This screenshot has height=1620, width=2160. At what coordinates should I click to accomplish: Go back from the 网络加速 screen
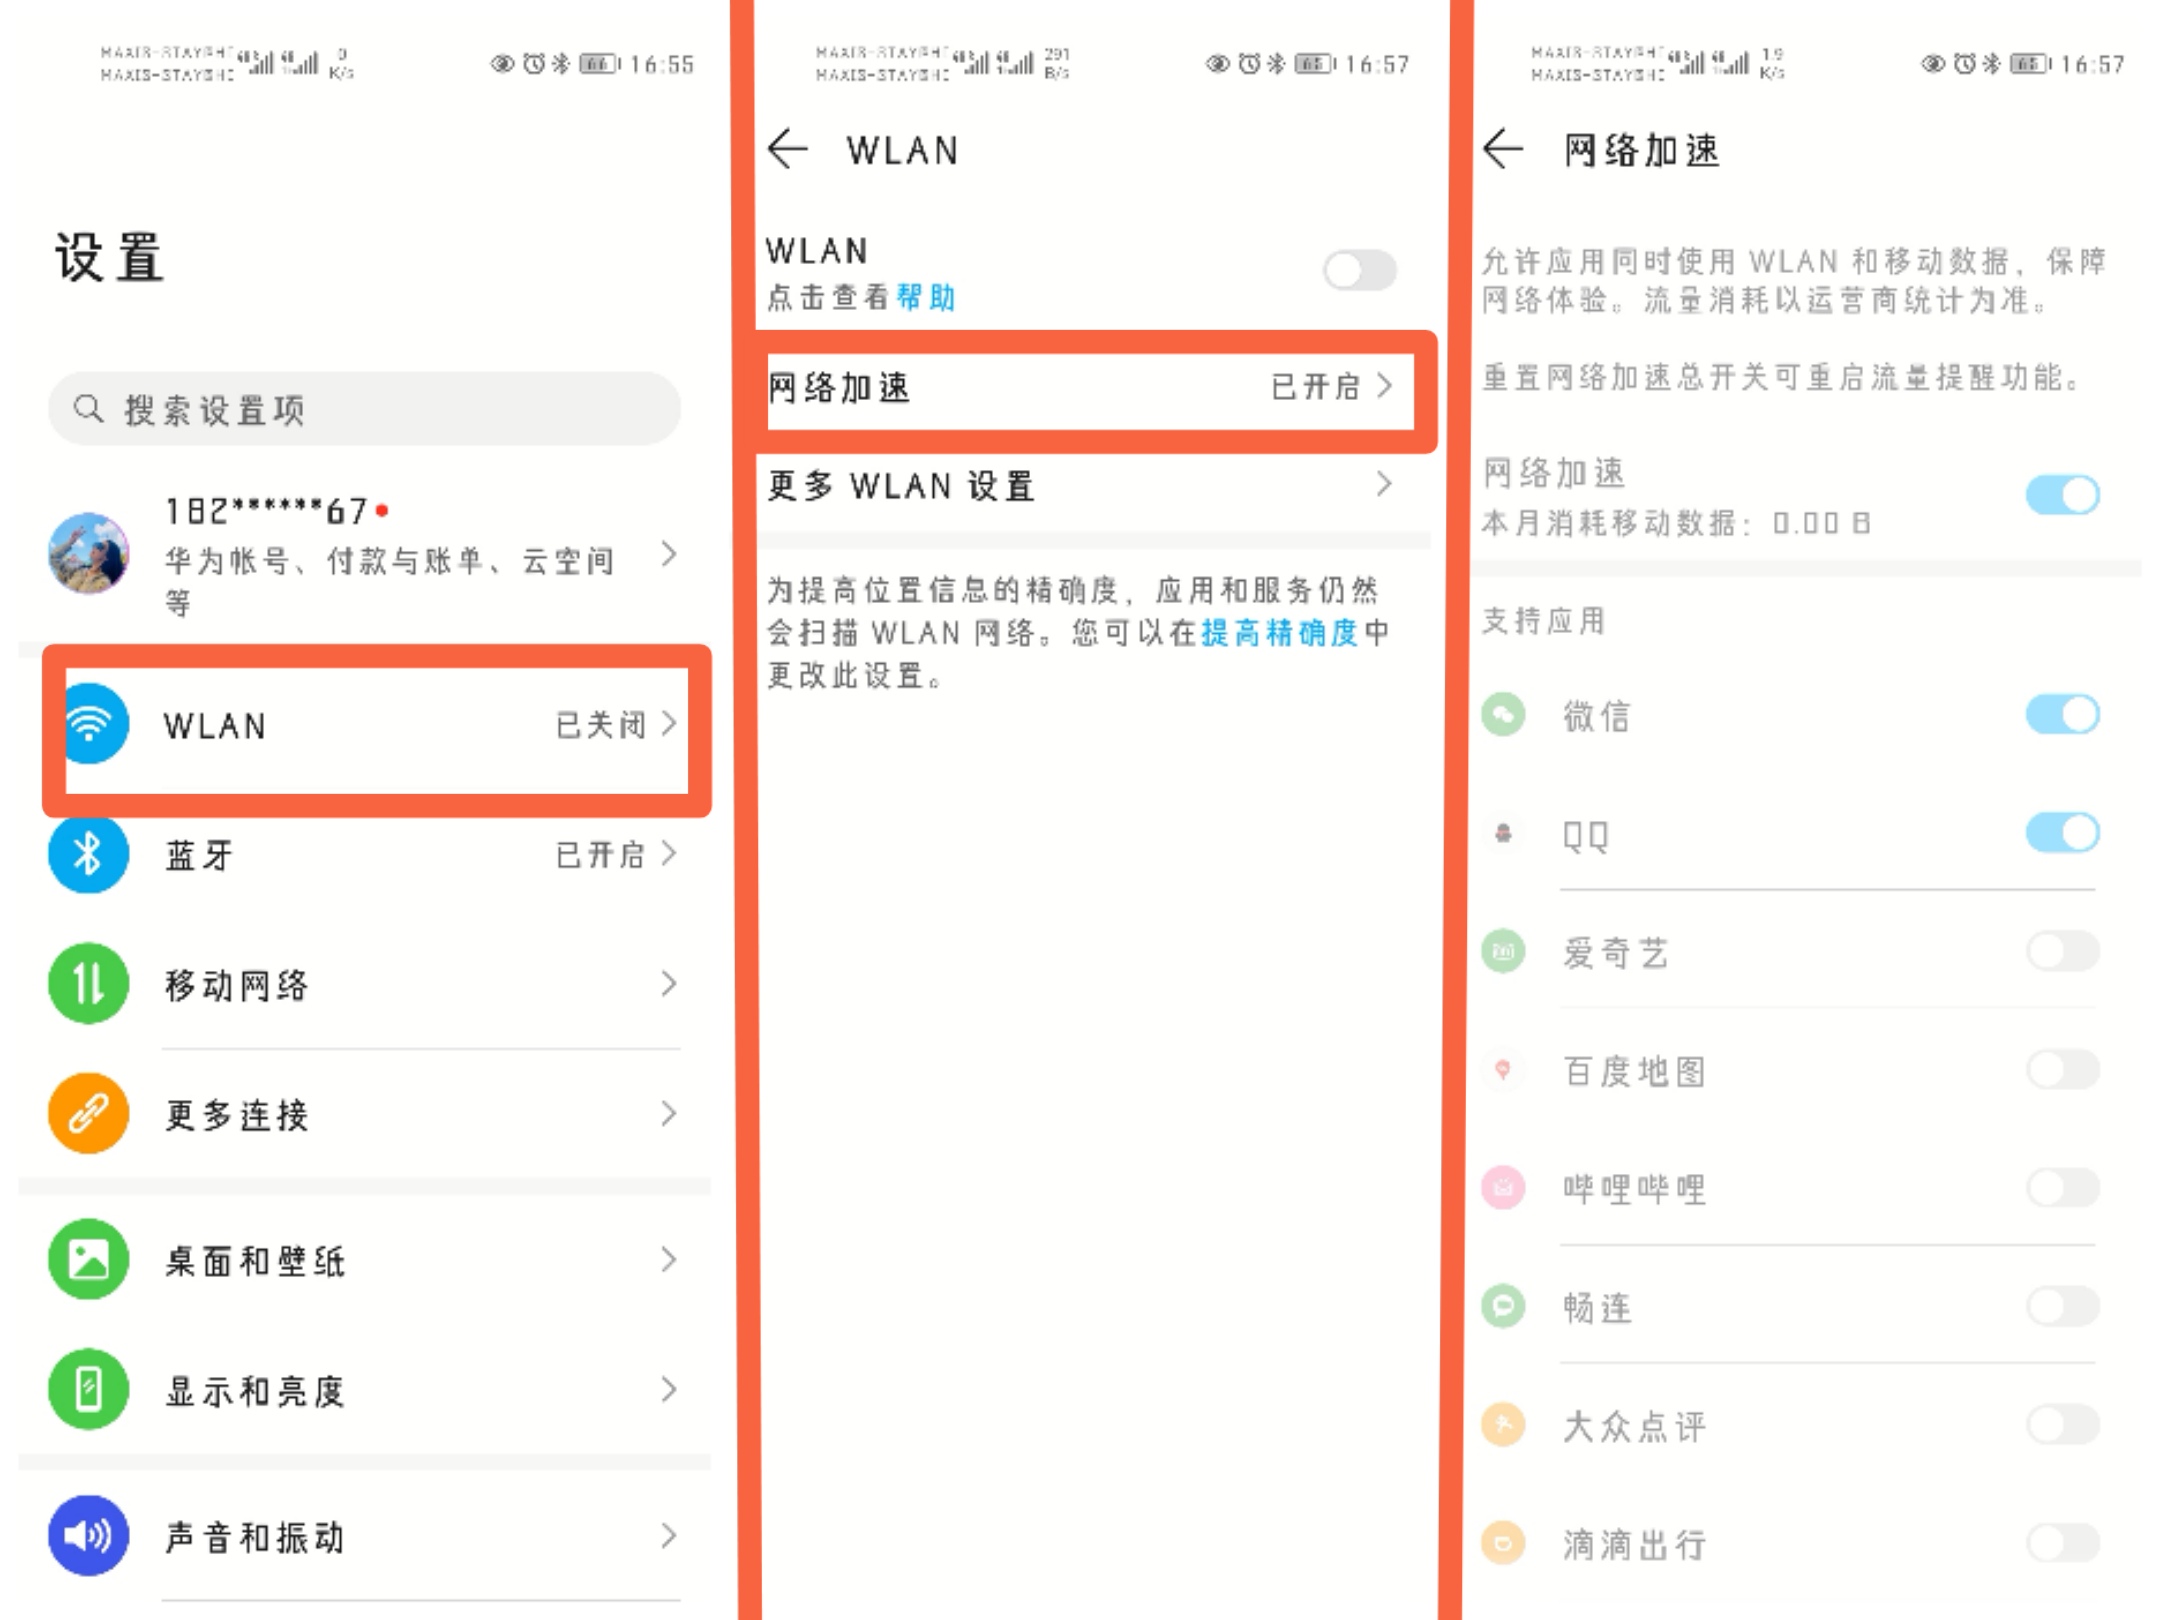[1503, 149]
